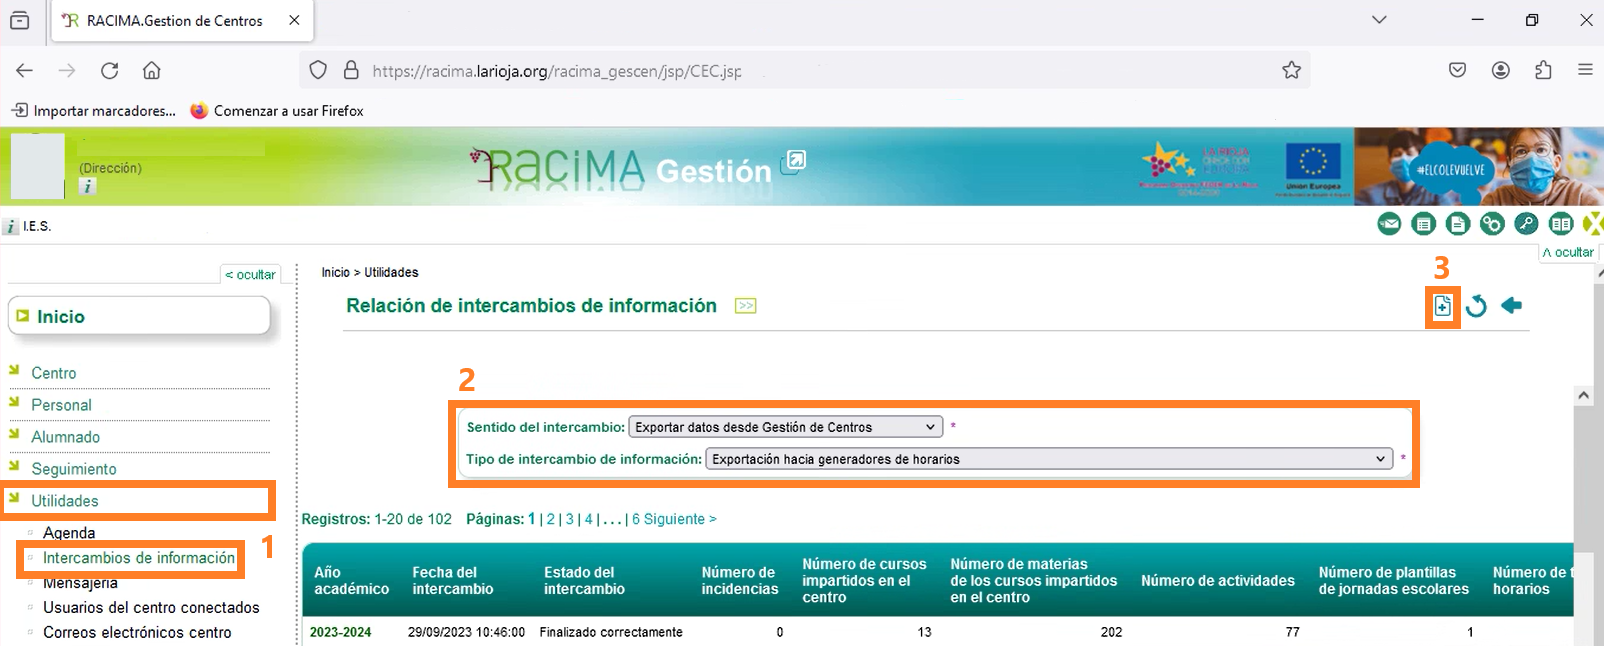Expand the Alumnado menu section

pyautogui.click(x=65, y=437)
